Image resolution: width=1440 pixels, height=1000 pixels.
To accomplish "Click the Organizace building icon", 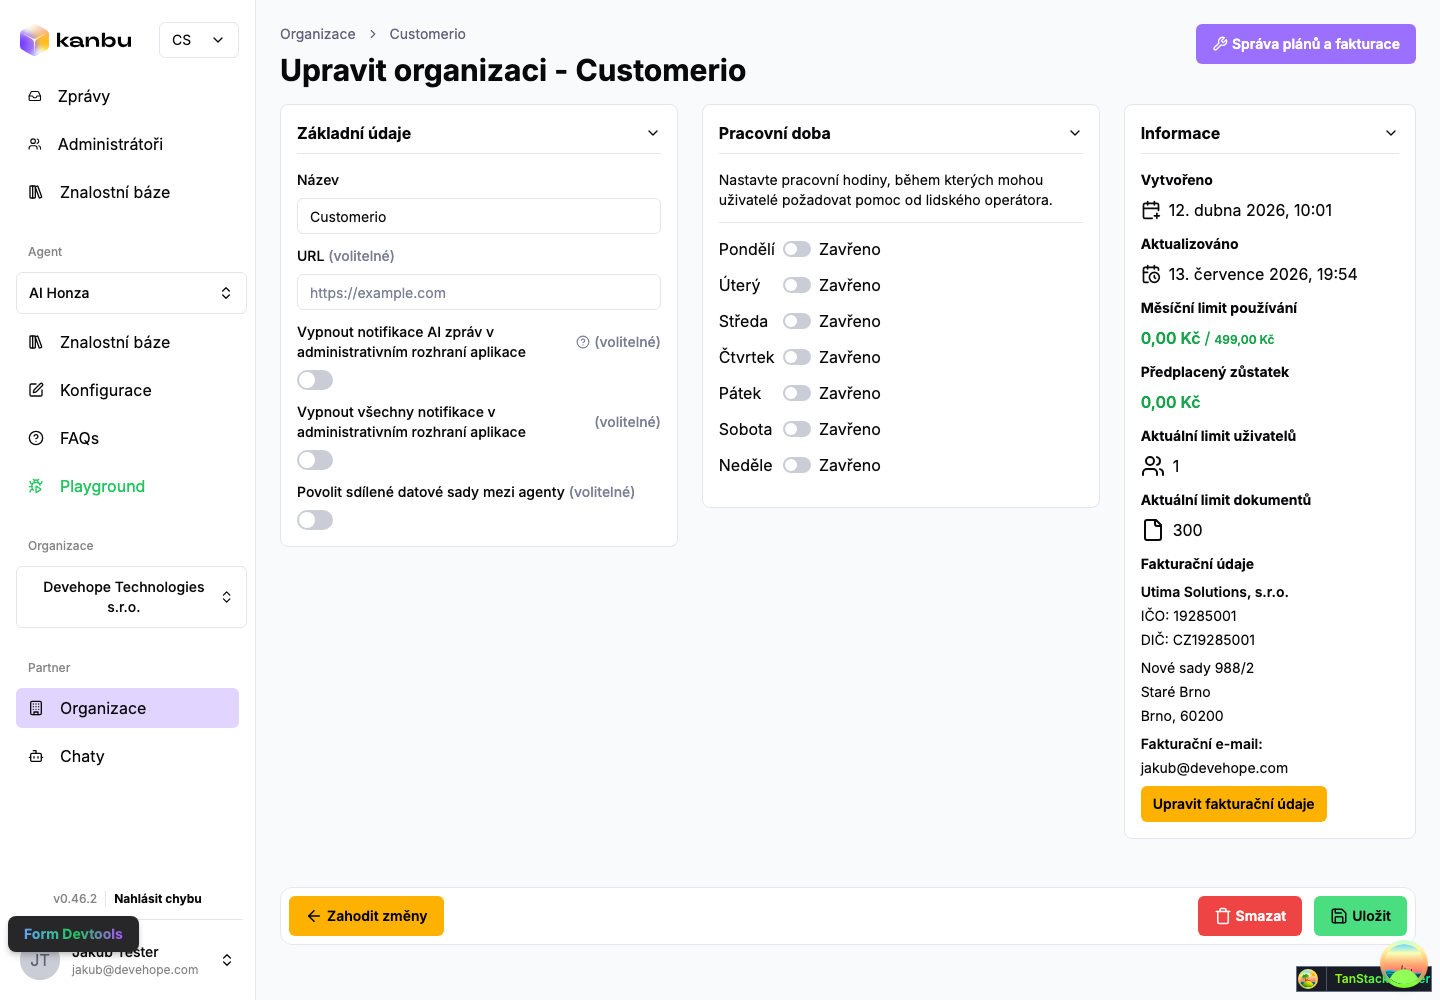I will pyautogui.click(x=36, y=708).
